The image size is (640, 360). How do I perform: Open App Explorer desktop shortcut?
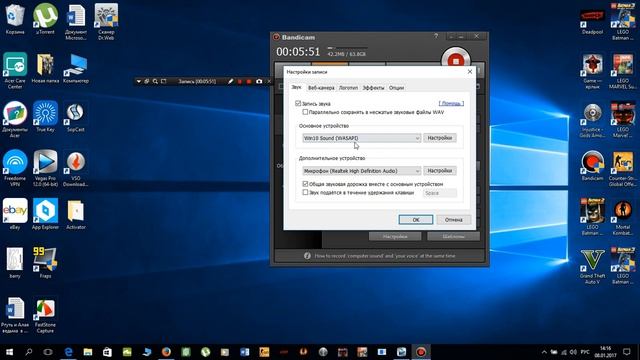(45, 214)
